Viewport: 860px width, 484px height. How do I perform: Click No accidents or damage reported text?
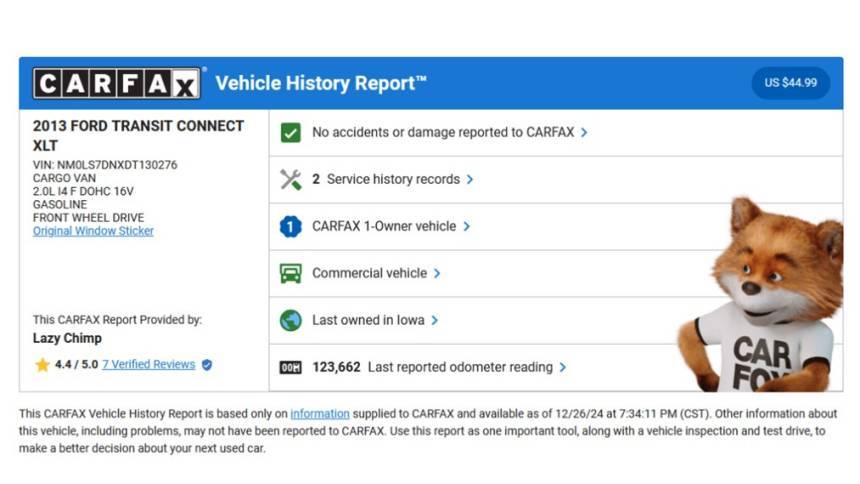click(x=443, y=132)
